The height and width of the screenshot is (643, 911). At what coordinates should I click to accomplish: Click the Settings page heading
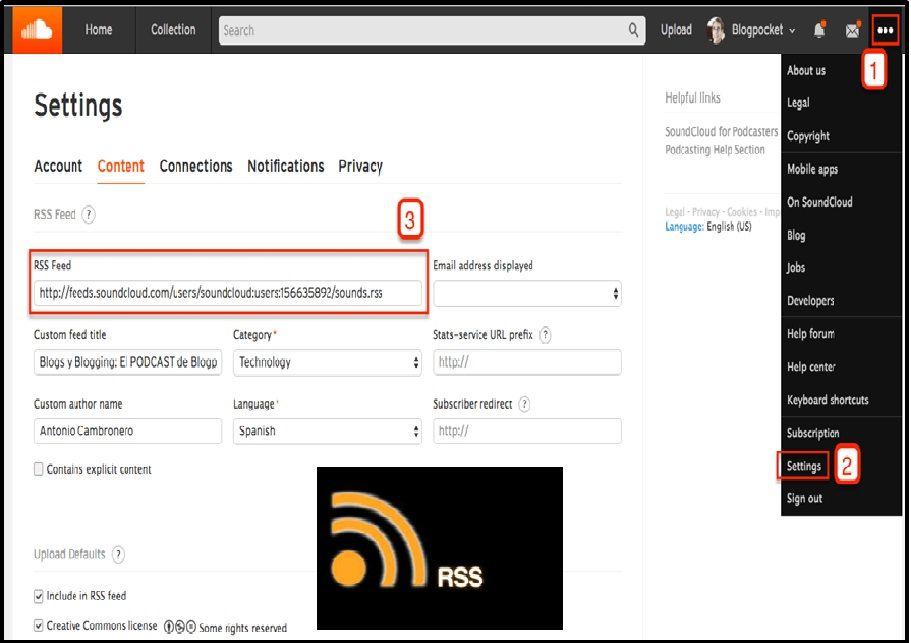[x=78, y=106]
